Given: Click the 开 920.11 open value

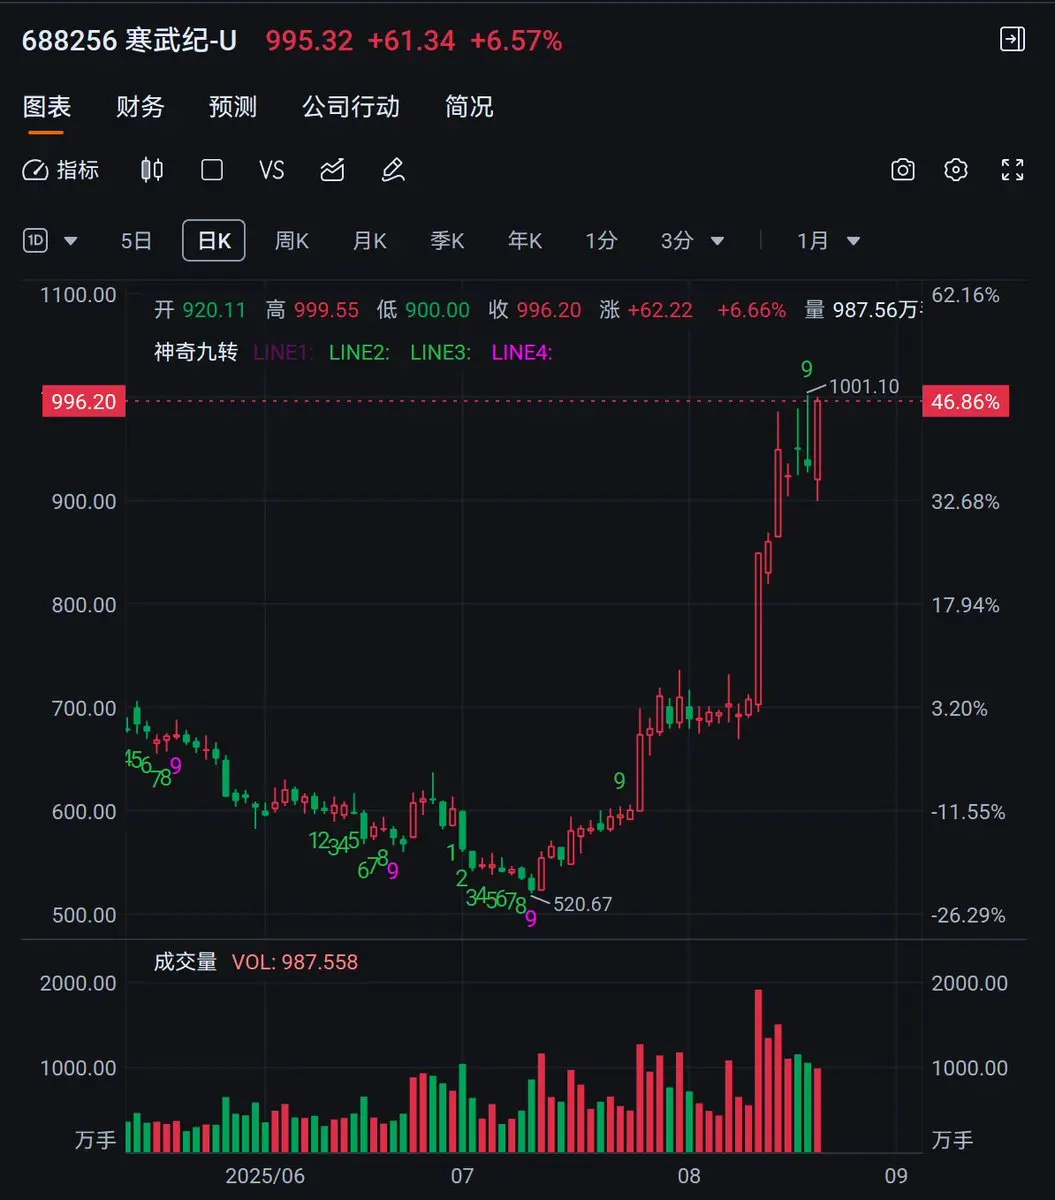Looking at the screenshot, I should (x=199, y=310).
